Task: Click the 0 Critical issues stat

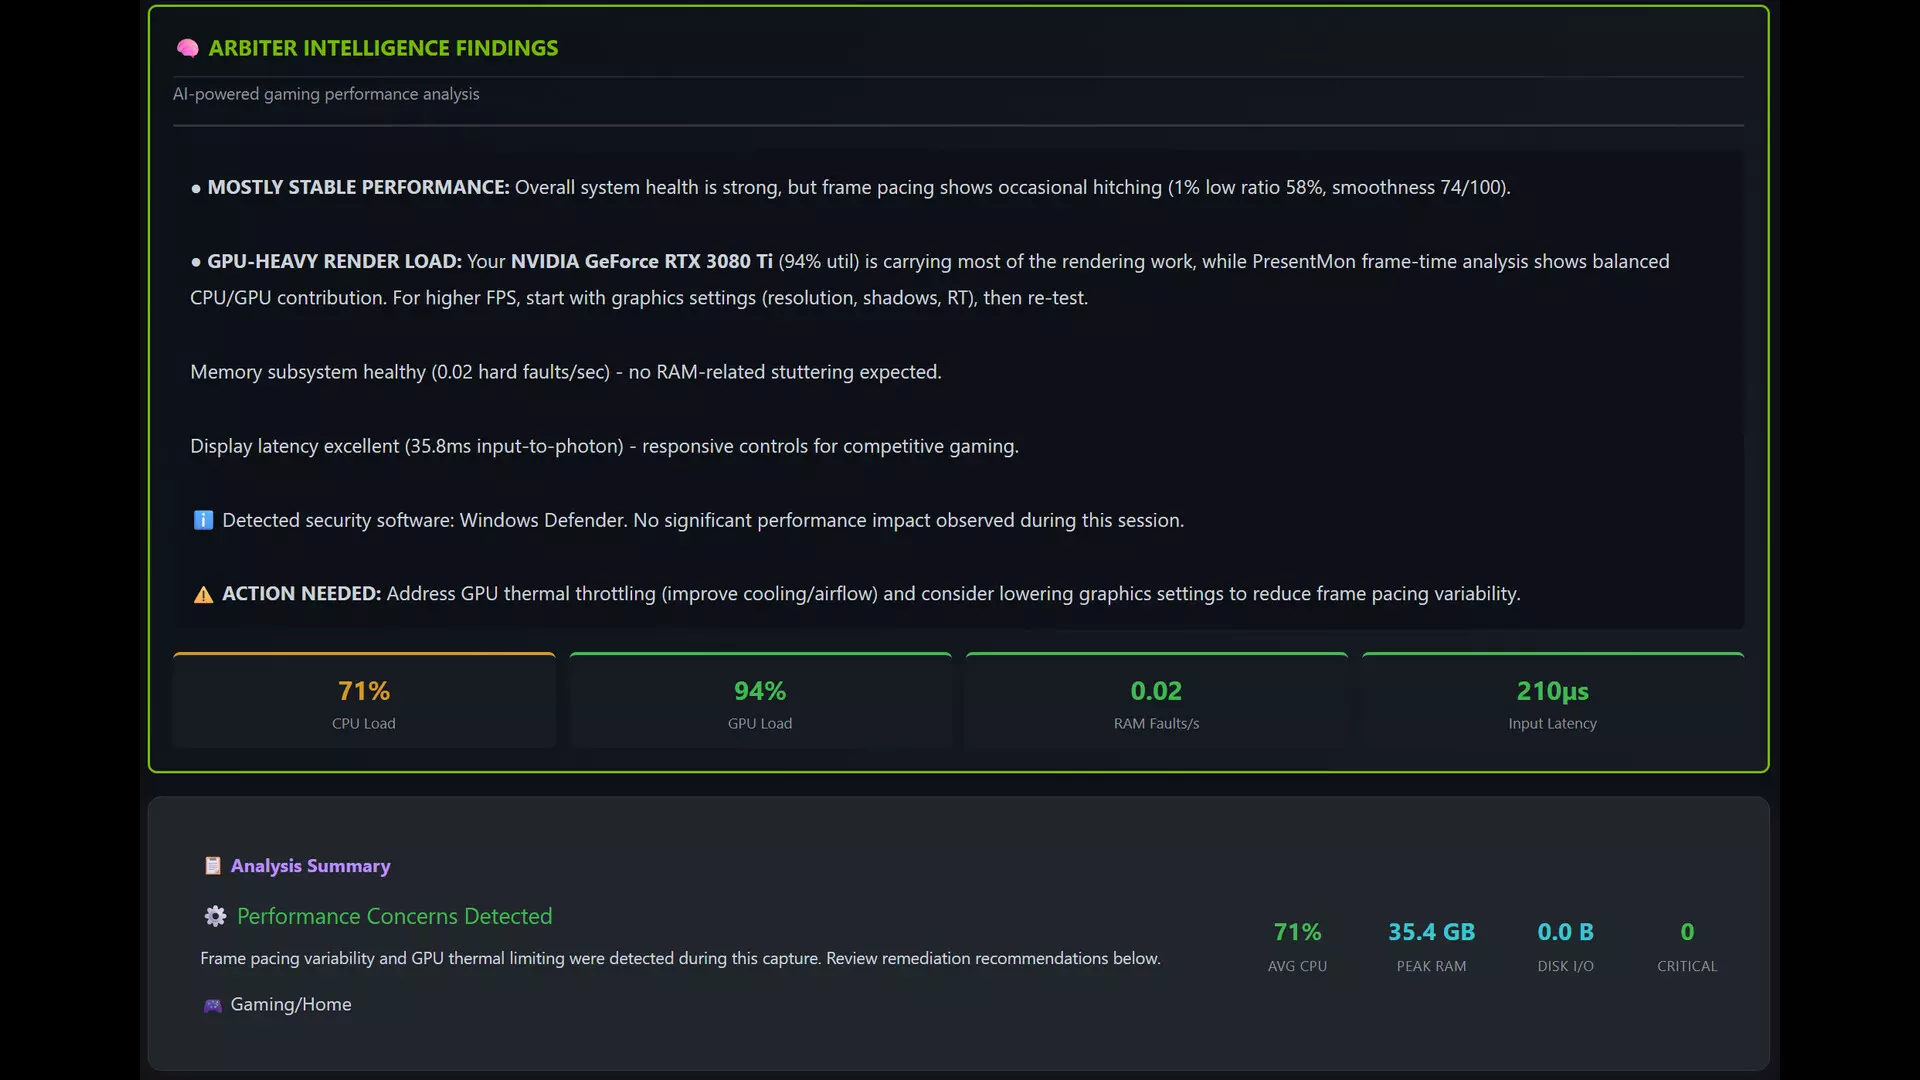Action: pos(1687,946)
